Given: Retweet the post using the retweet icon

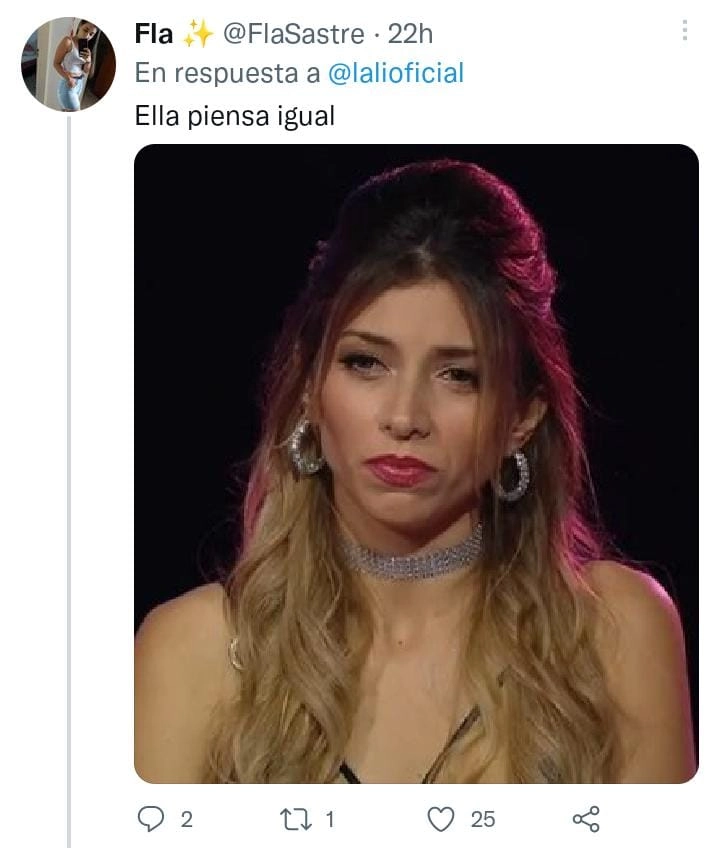Looking at the screenshot, I should pyautogui.click(x=296, y=819).
